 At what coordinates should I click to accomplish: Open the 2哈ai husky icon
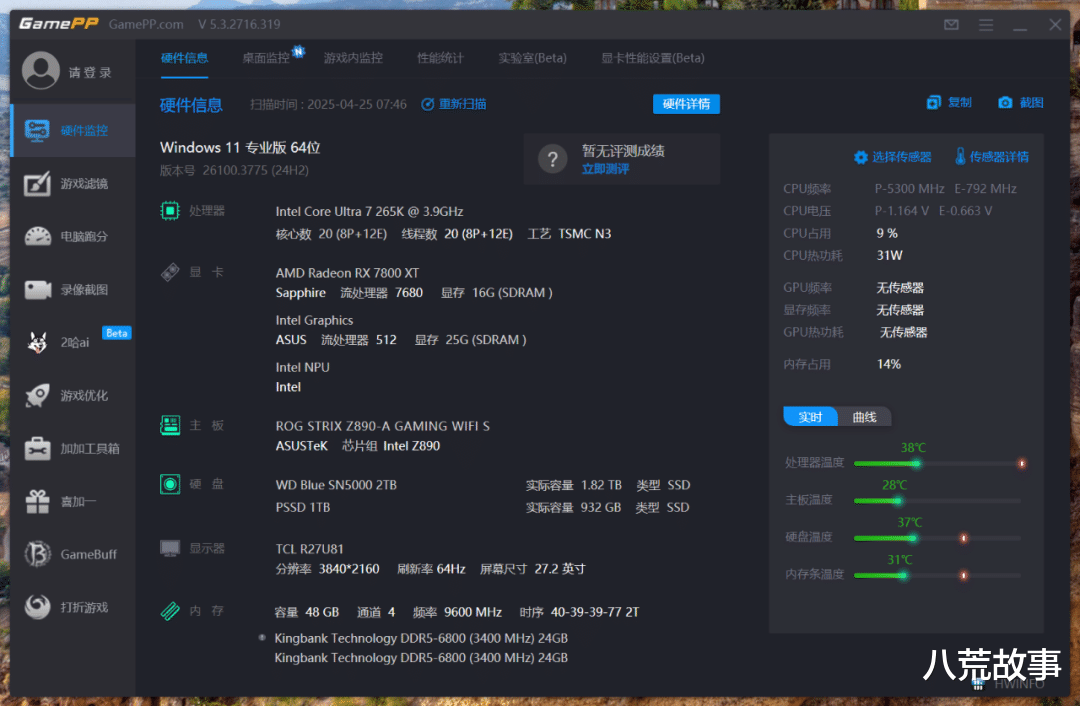tap(37, 342)
